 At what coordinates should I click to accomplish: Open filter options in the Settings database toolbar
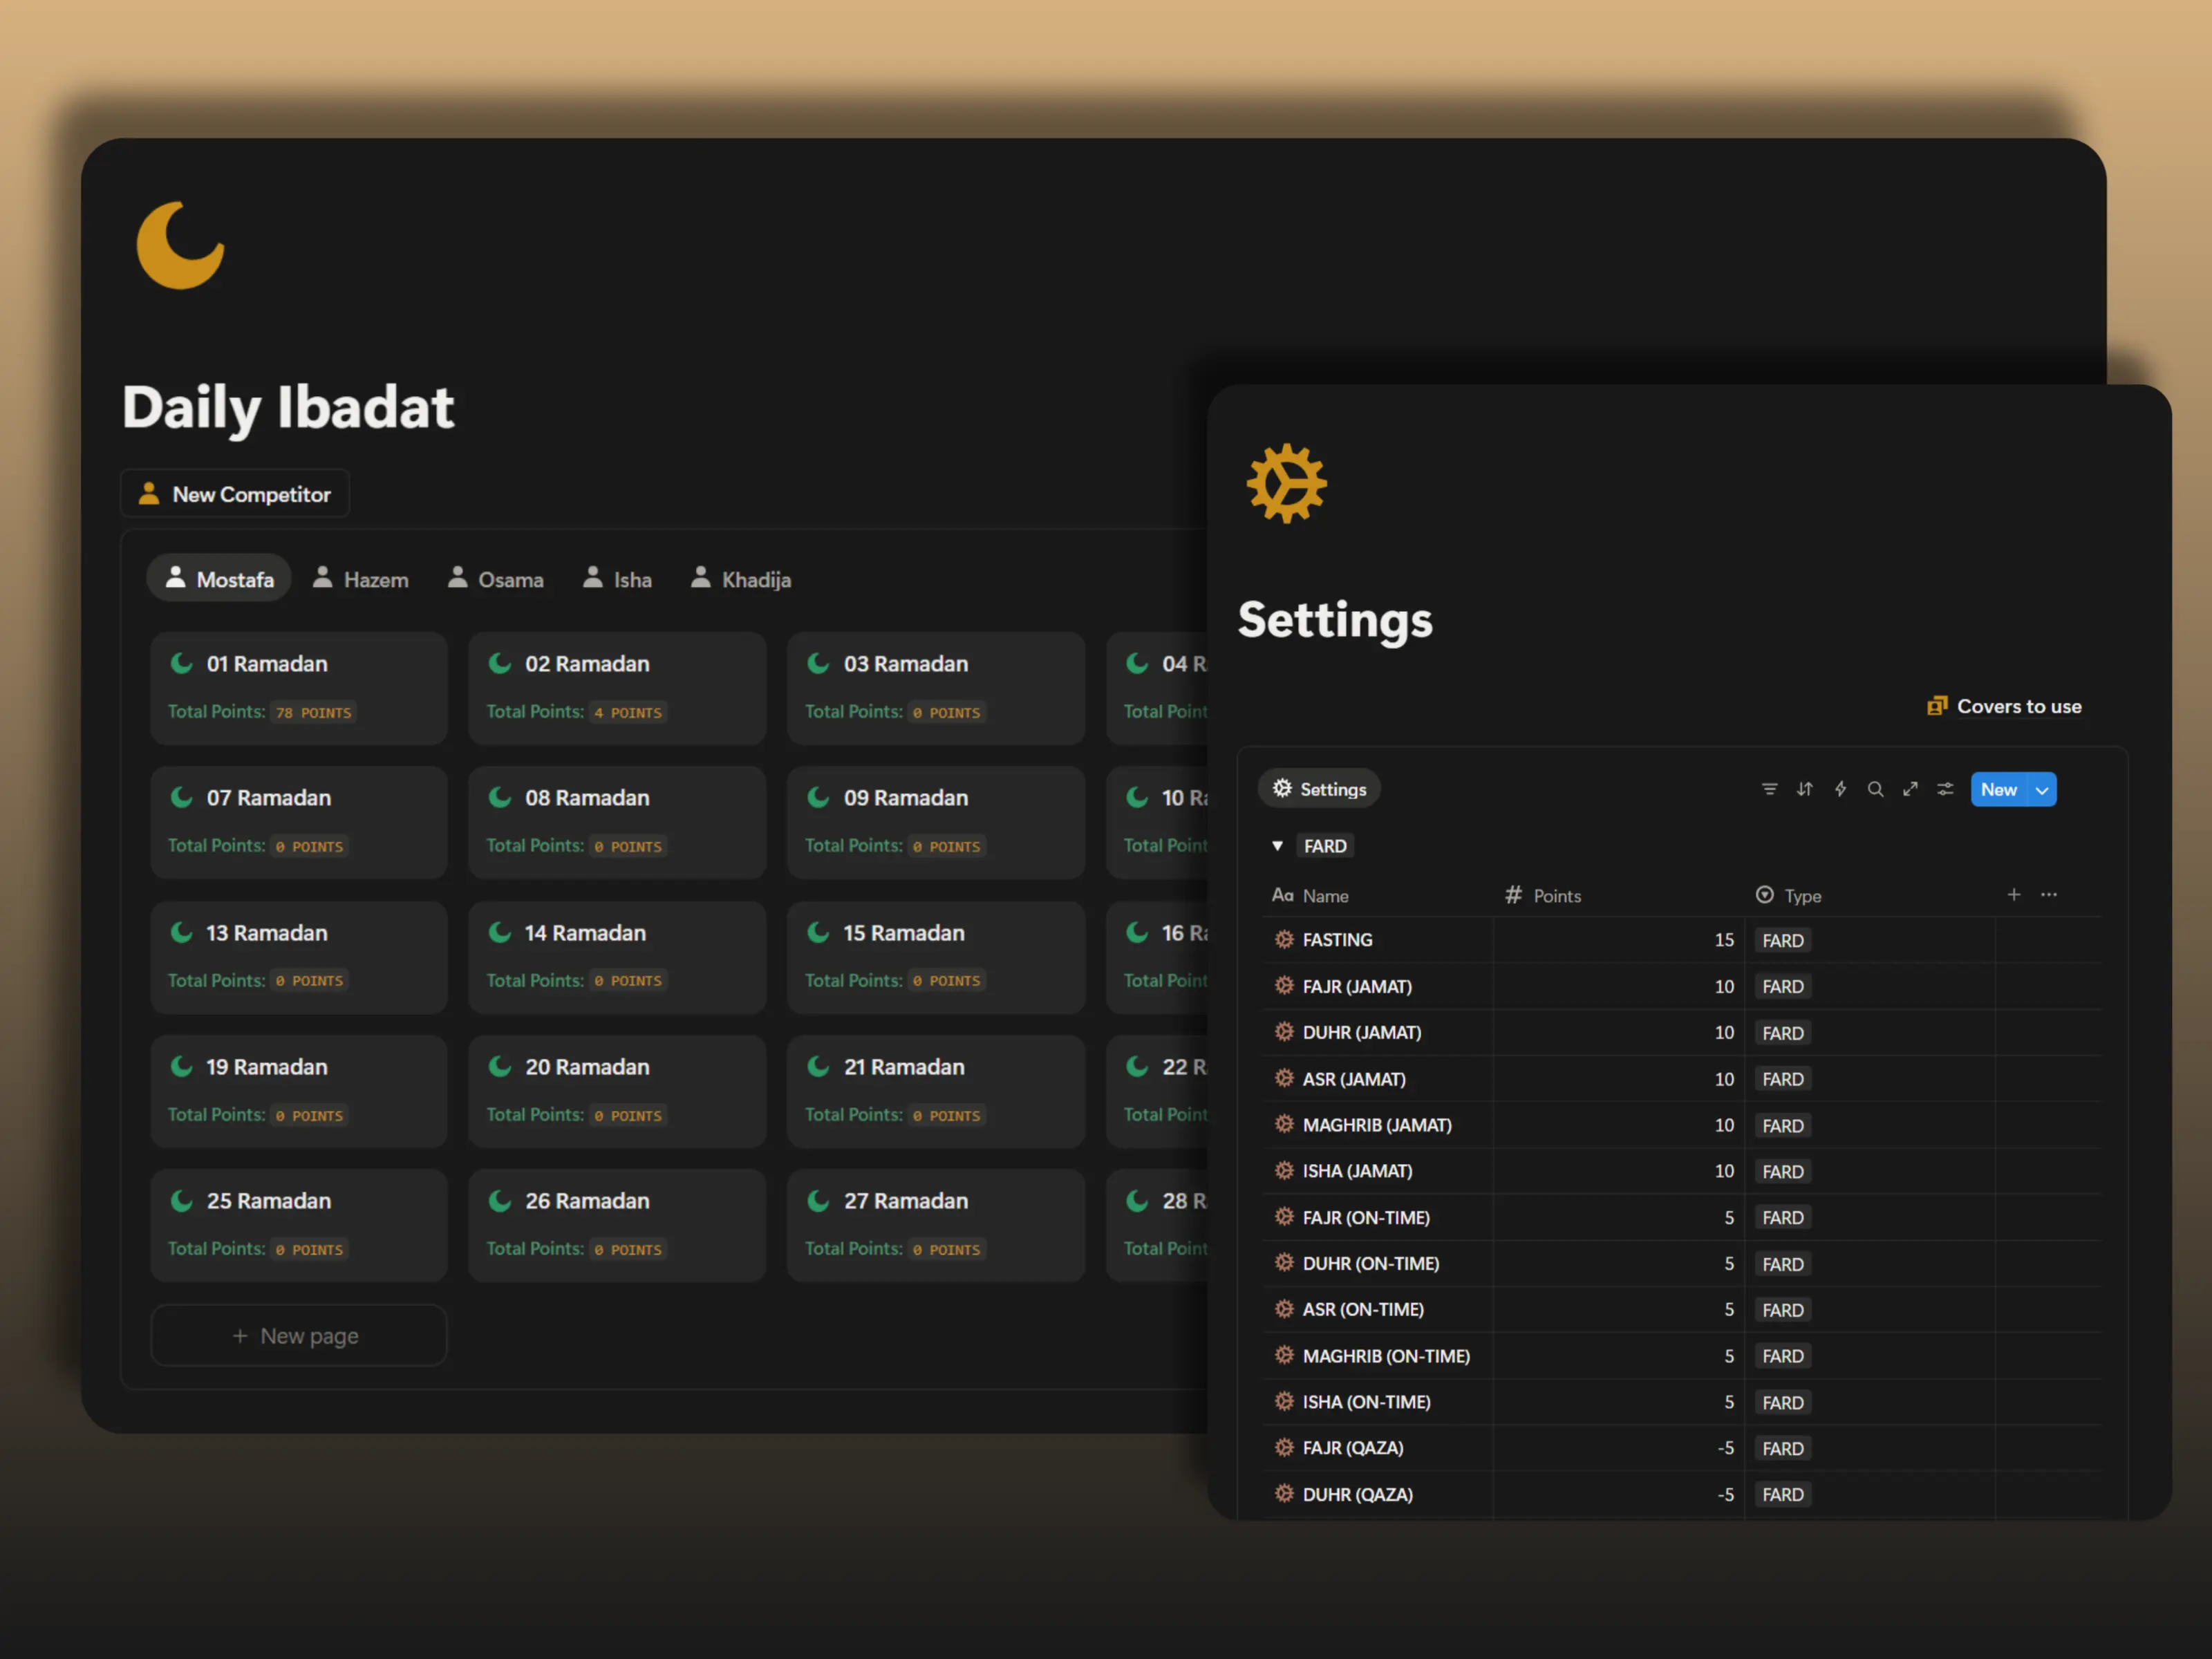click(x=1770, y=789)
